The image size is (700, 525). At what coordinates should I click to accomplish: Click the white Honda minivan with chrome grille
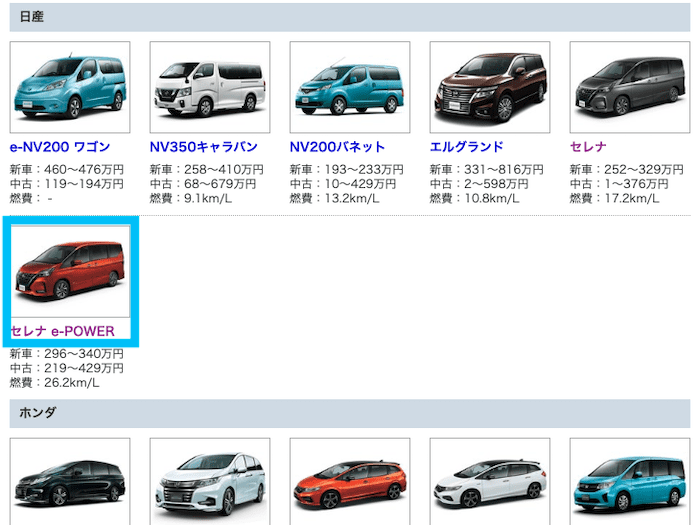pyautogui.click(x=210, y=481)
